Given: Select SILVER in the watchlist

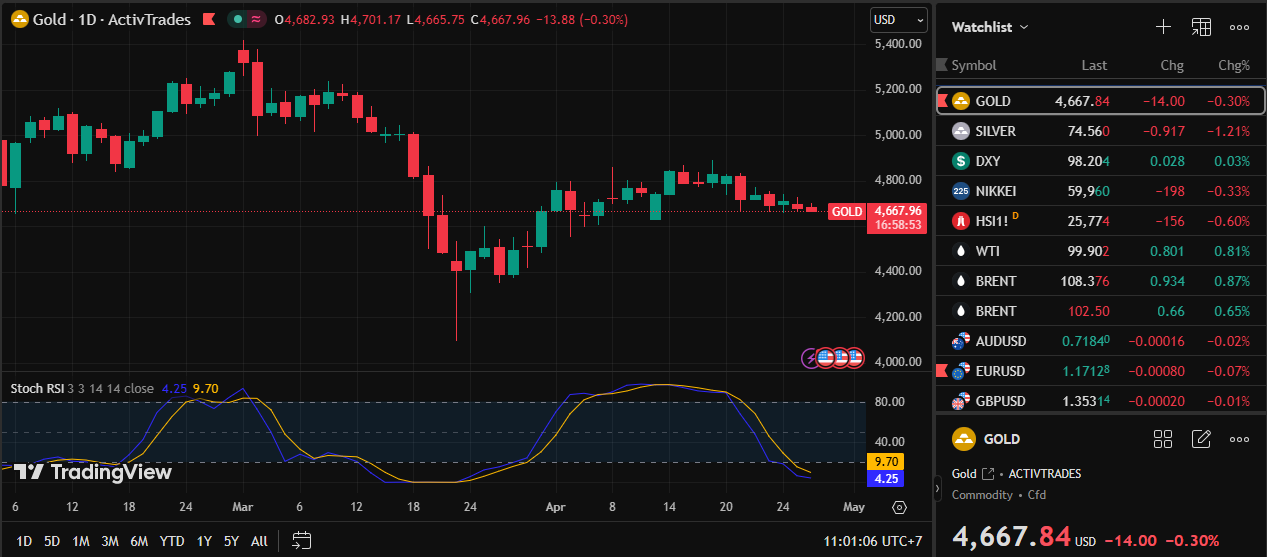Looking at the screenshot, I should click(995, 131).
